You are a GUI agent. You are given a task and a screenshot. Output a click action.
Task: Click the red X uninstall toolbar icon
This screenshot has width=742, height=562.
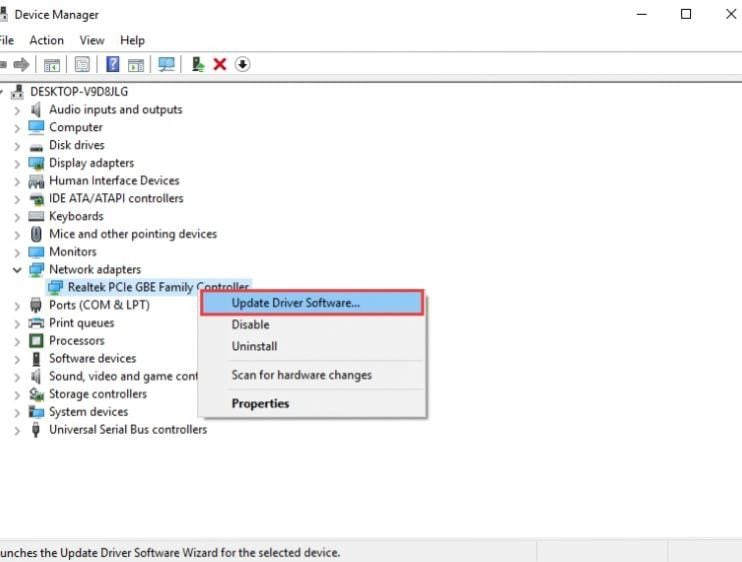[220, 64]
